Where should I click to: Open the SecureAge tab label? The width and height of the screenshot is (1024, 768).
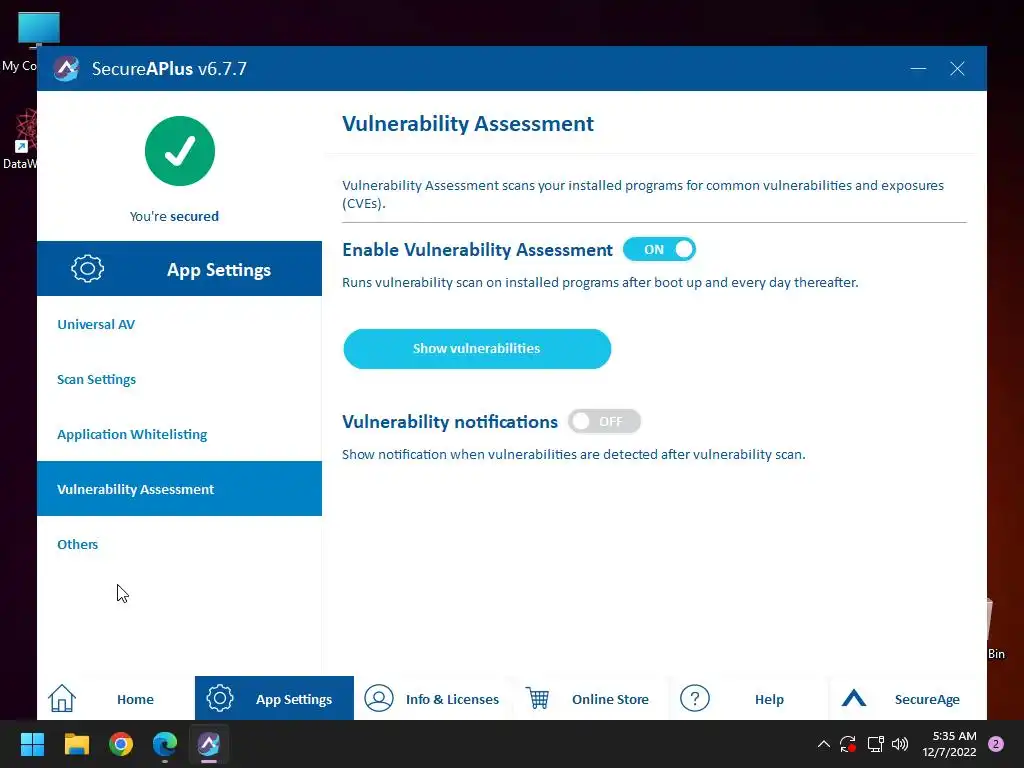927,699
